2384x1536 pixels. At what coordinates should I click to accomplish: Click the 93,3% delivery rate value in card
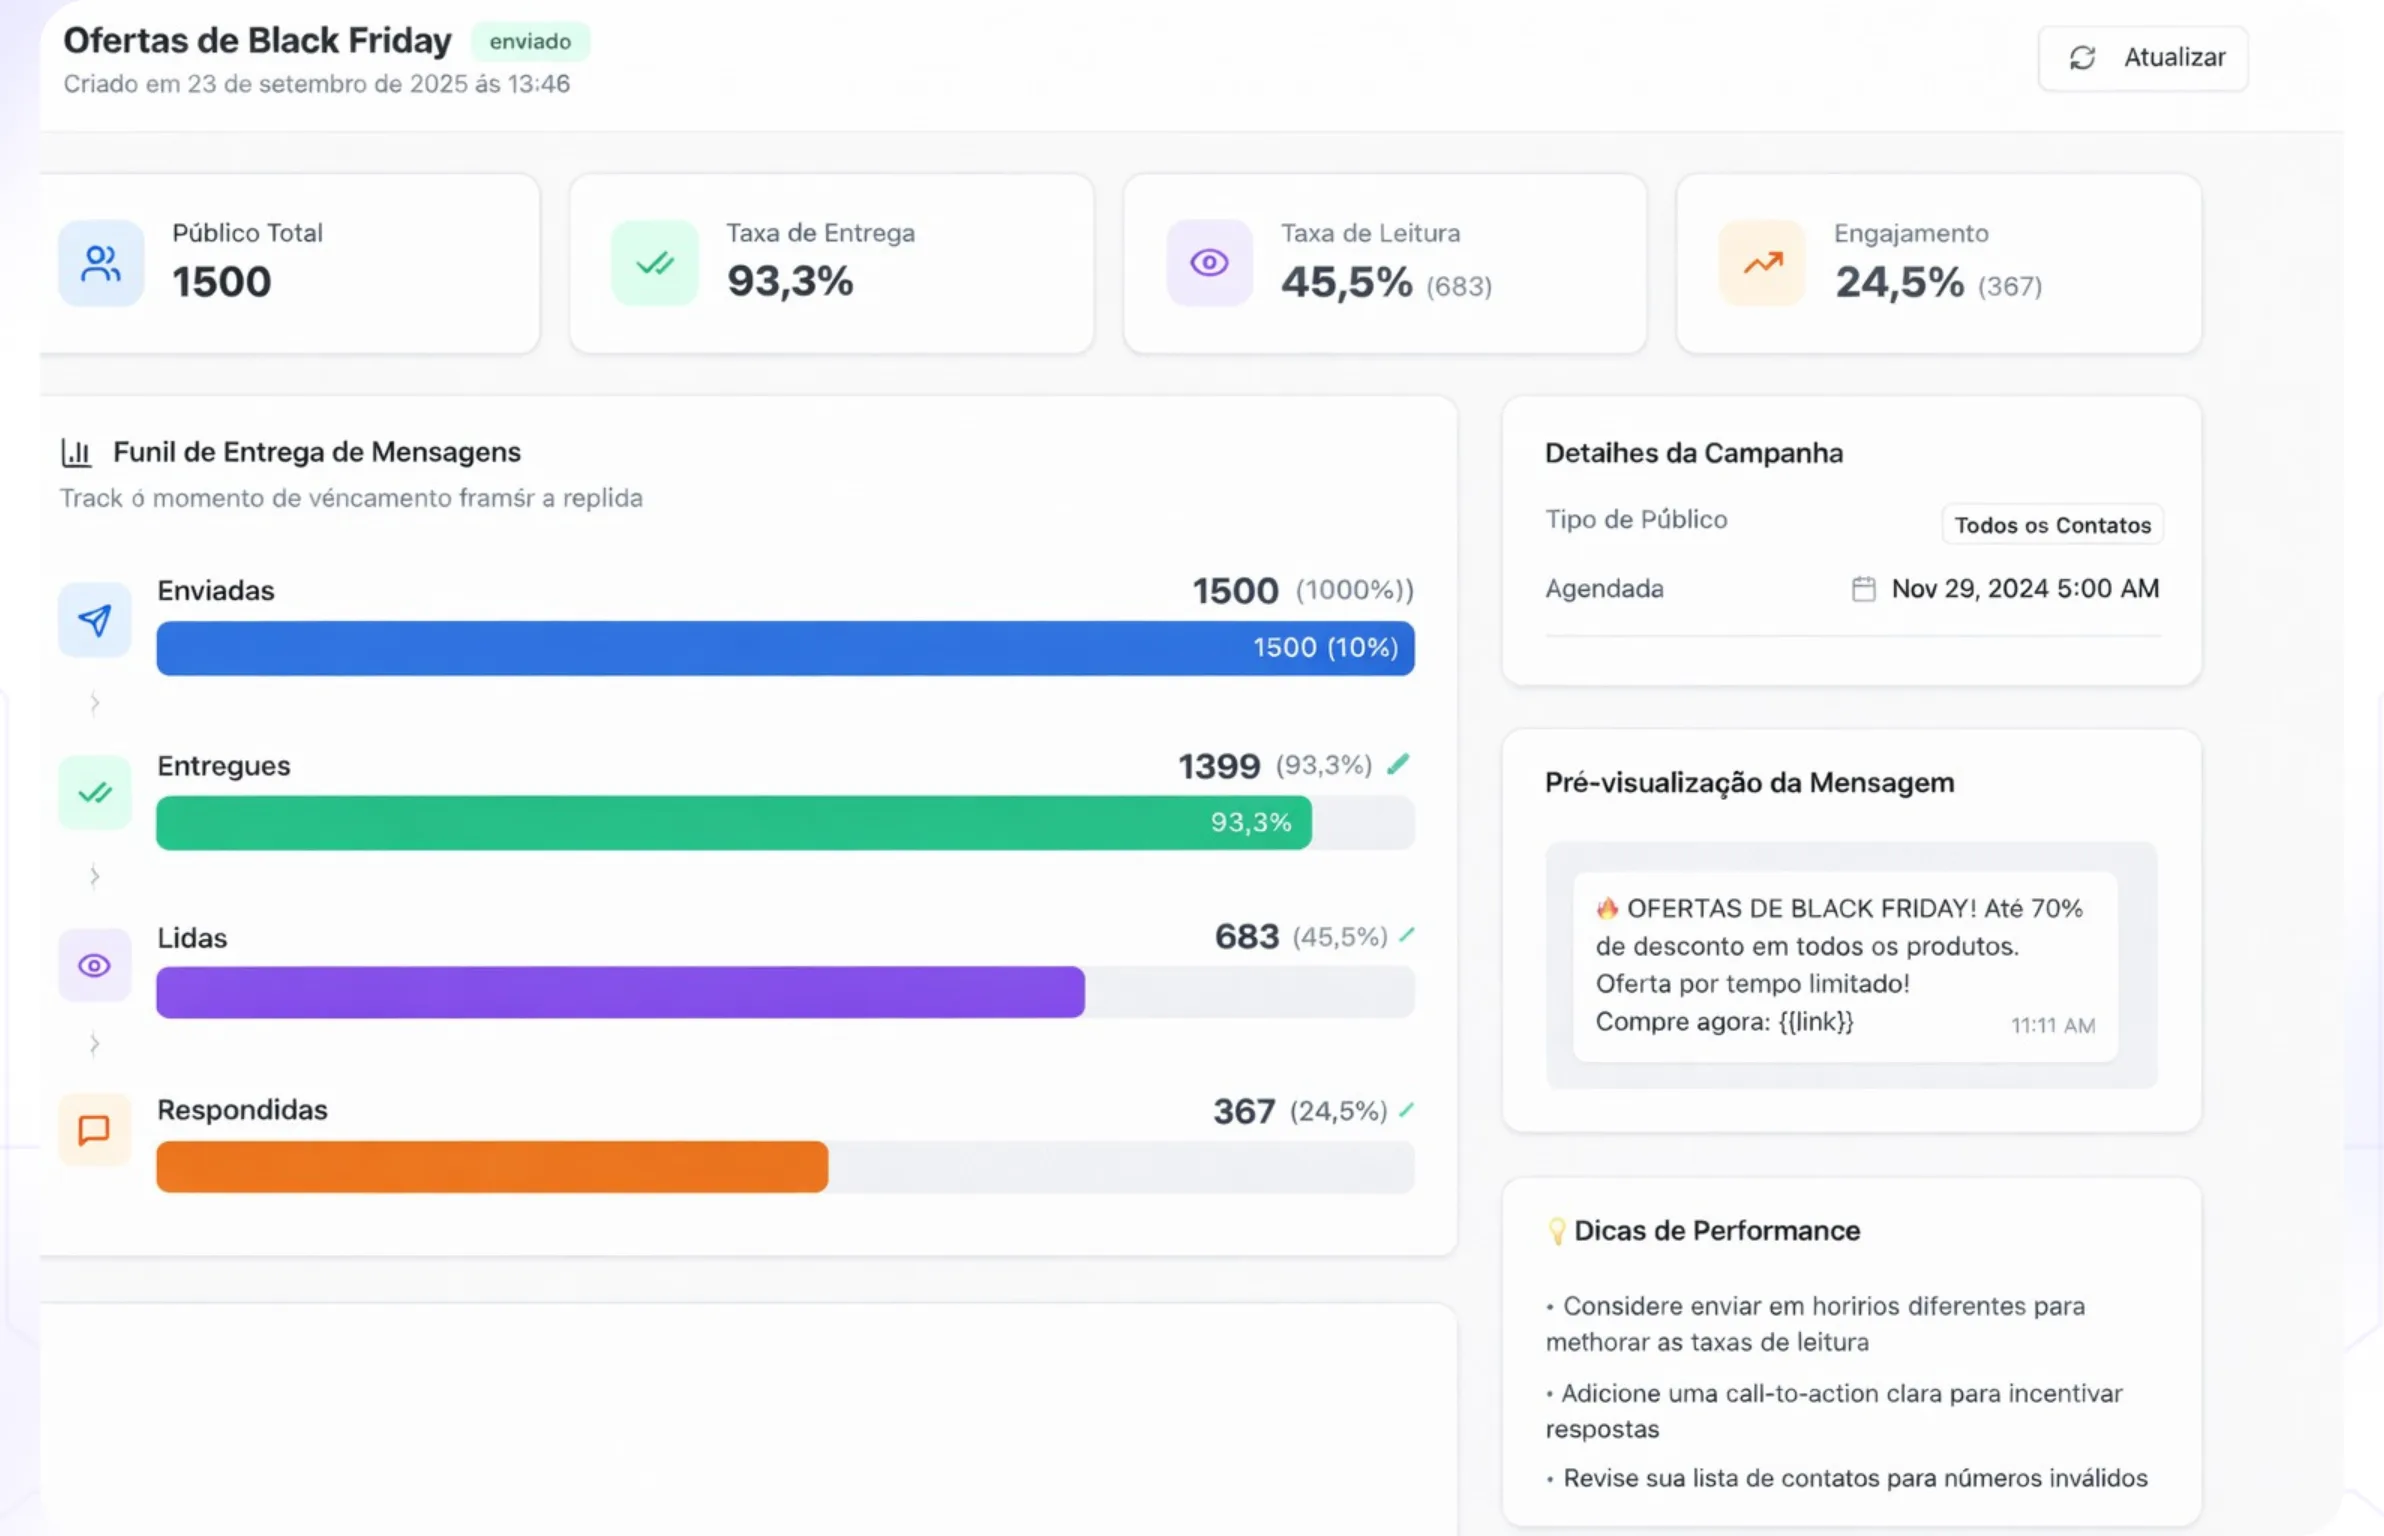pyautogui.click(x=790, y=281)
